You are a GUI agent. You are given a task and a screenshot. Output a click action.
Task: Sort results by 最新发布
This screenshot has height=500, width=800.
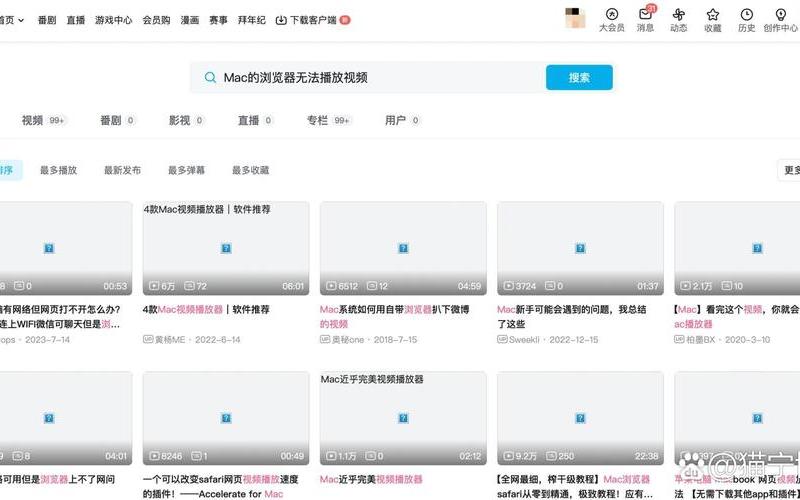coord(122,170)
